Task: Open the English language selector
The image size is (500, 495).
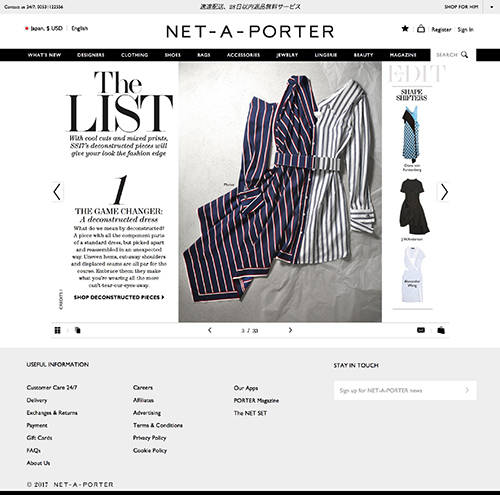Action: click(x=80, y=28)
